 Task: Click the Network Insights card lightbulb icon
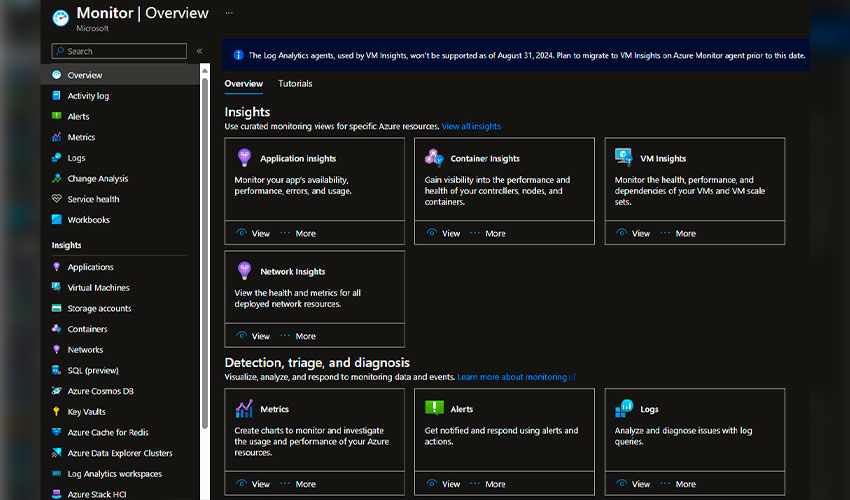[244, 270]
